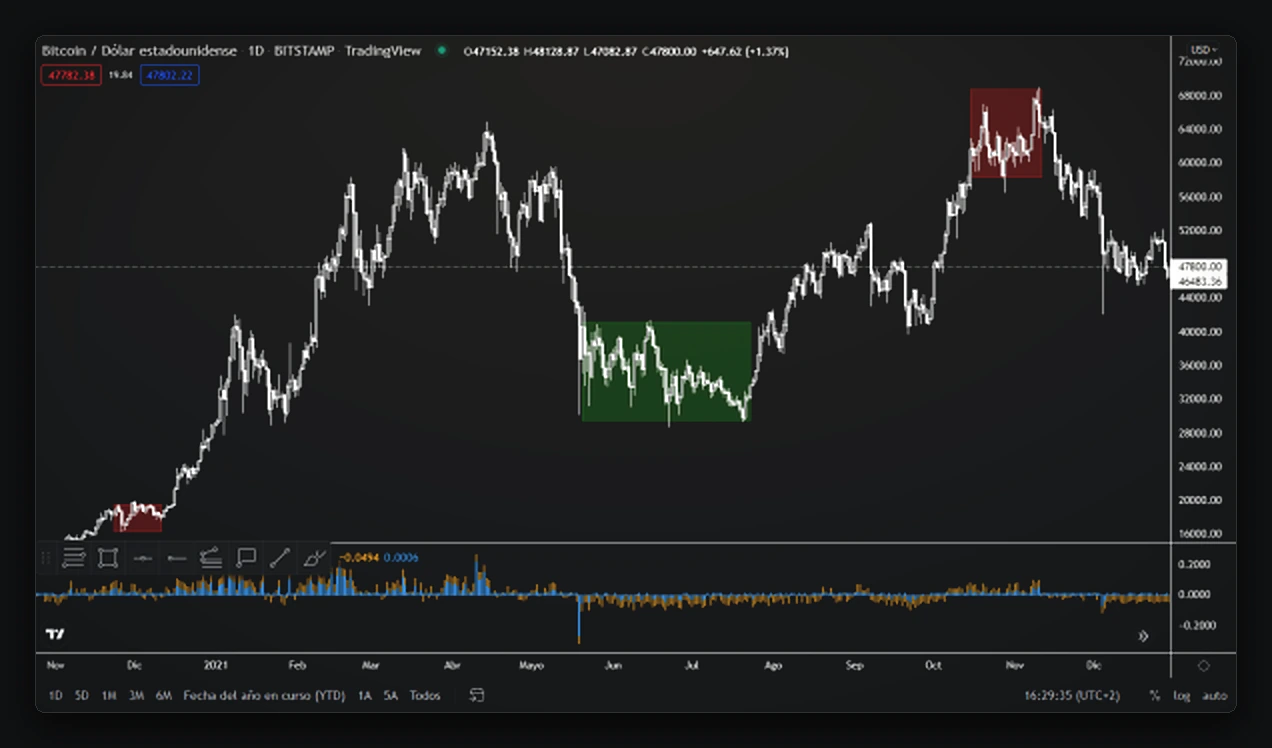Open the USD currency dropdown
The image size is (1272, 748).
[x=1204, y=50]
